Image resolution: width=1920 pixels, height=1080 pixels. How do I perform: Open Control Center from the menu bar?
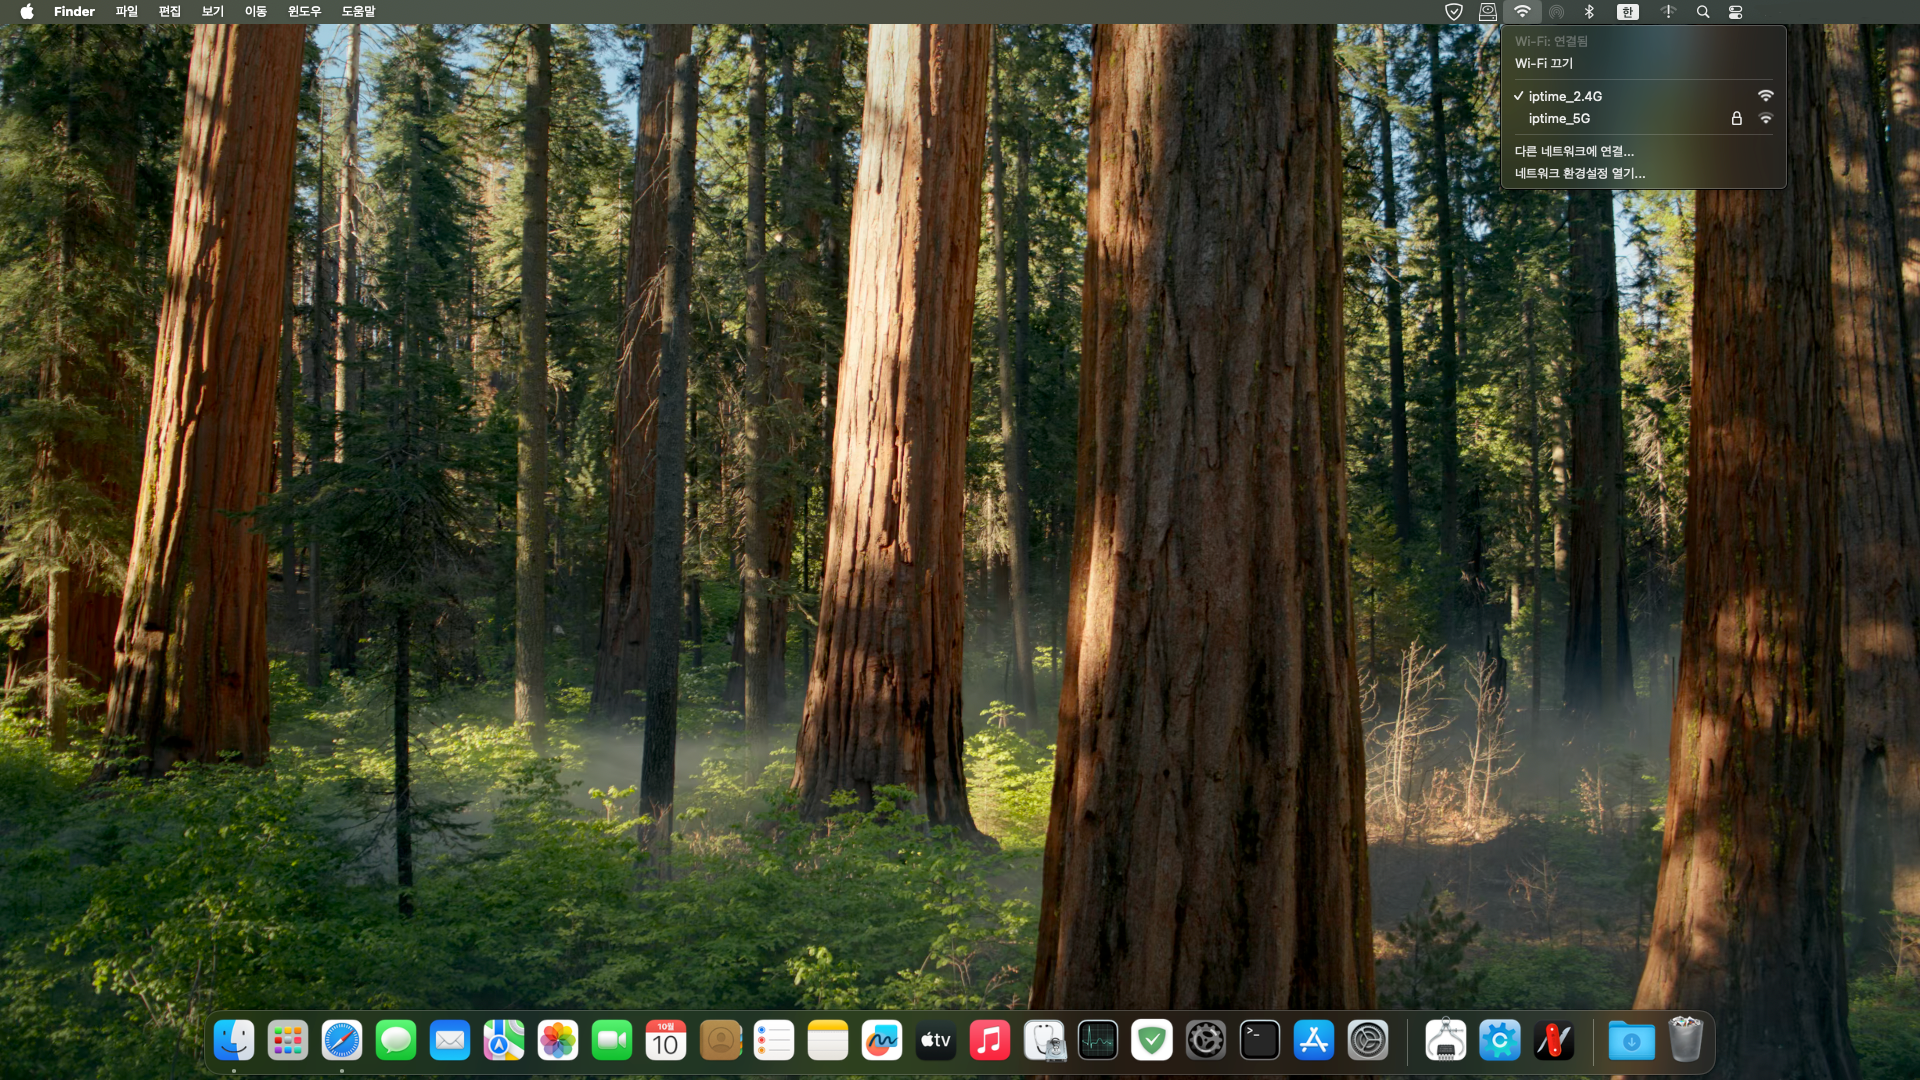tap(1736, 12)
